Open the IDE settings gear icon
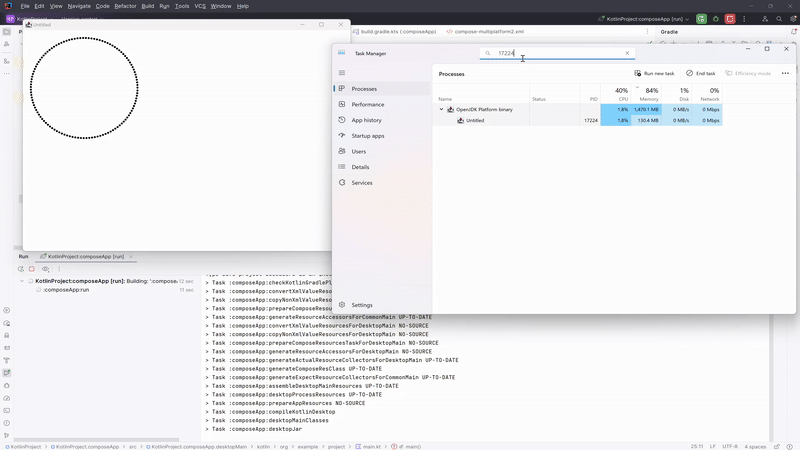The image size is (800, 450). [x=793, y=19]
